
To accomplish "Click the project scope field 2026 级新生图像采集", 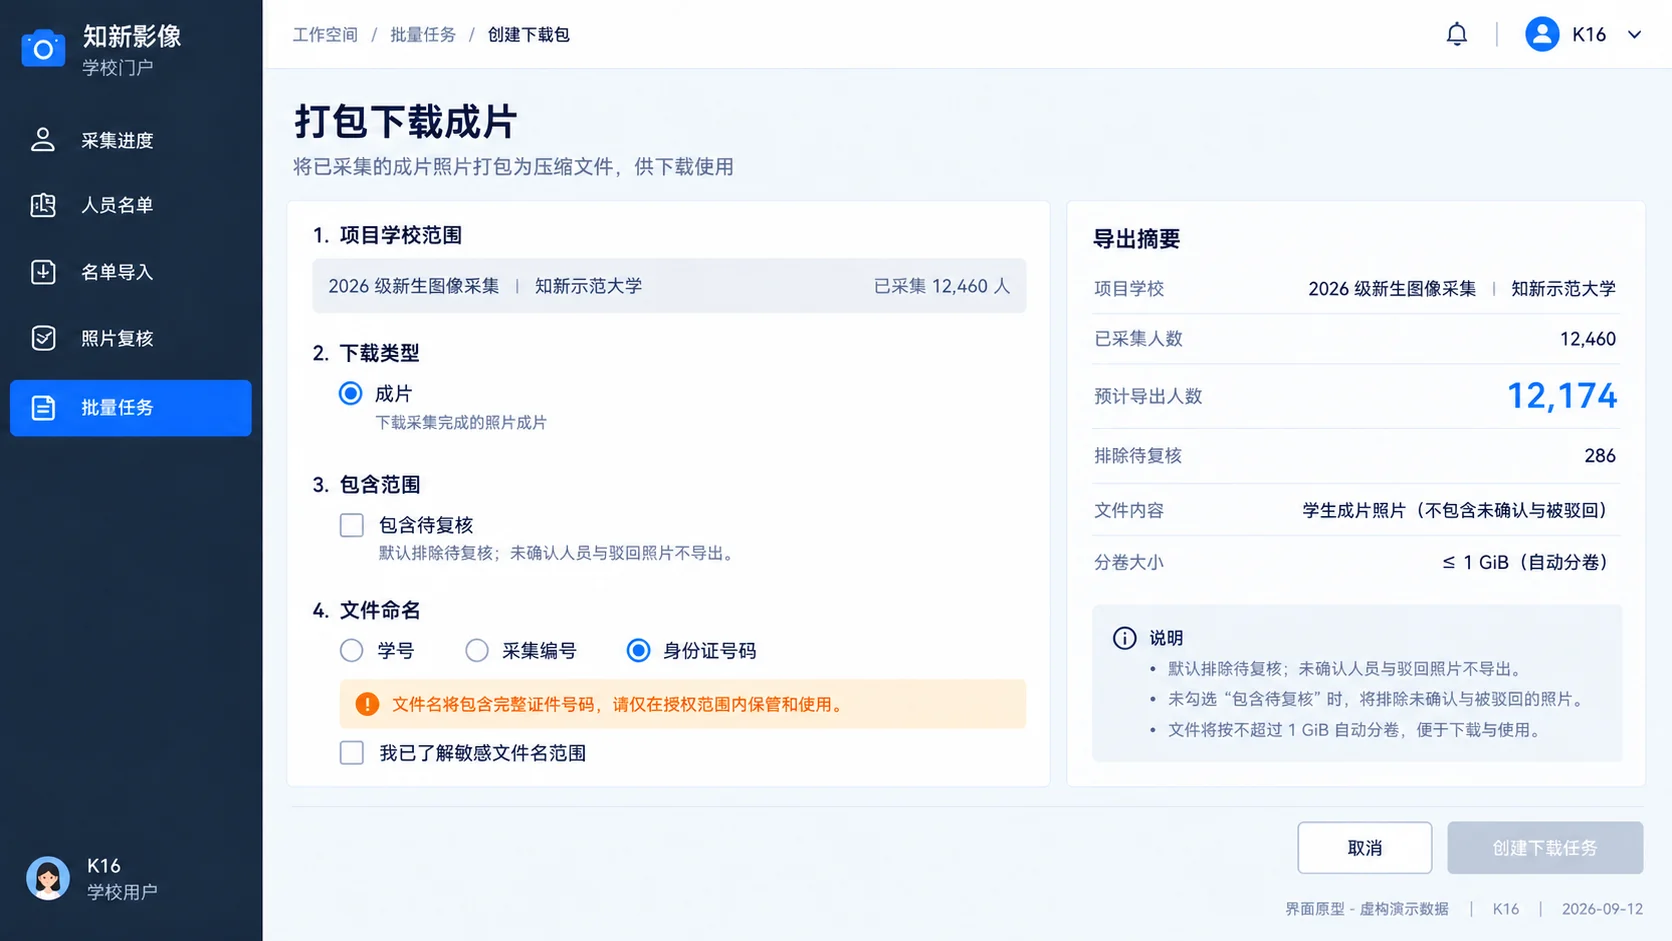I will [x=669, y=286].
